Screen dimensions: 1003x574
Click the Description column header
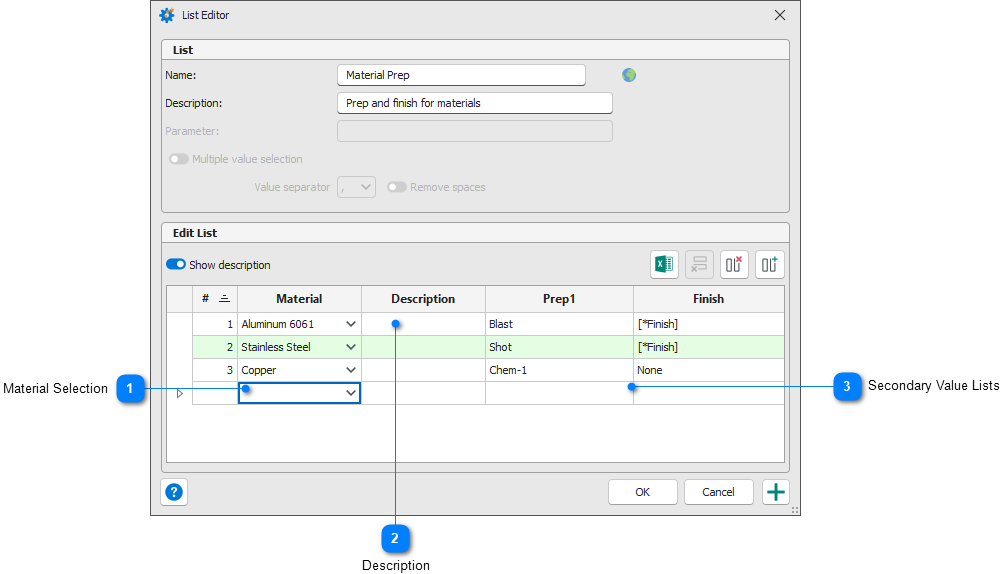423,299
